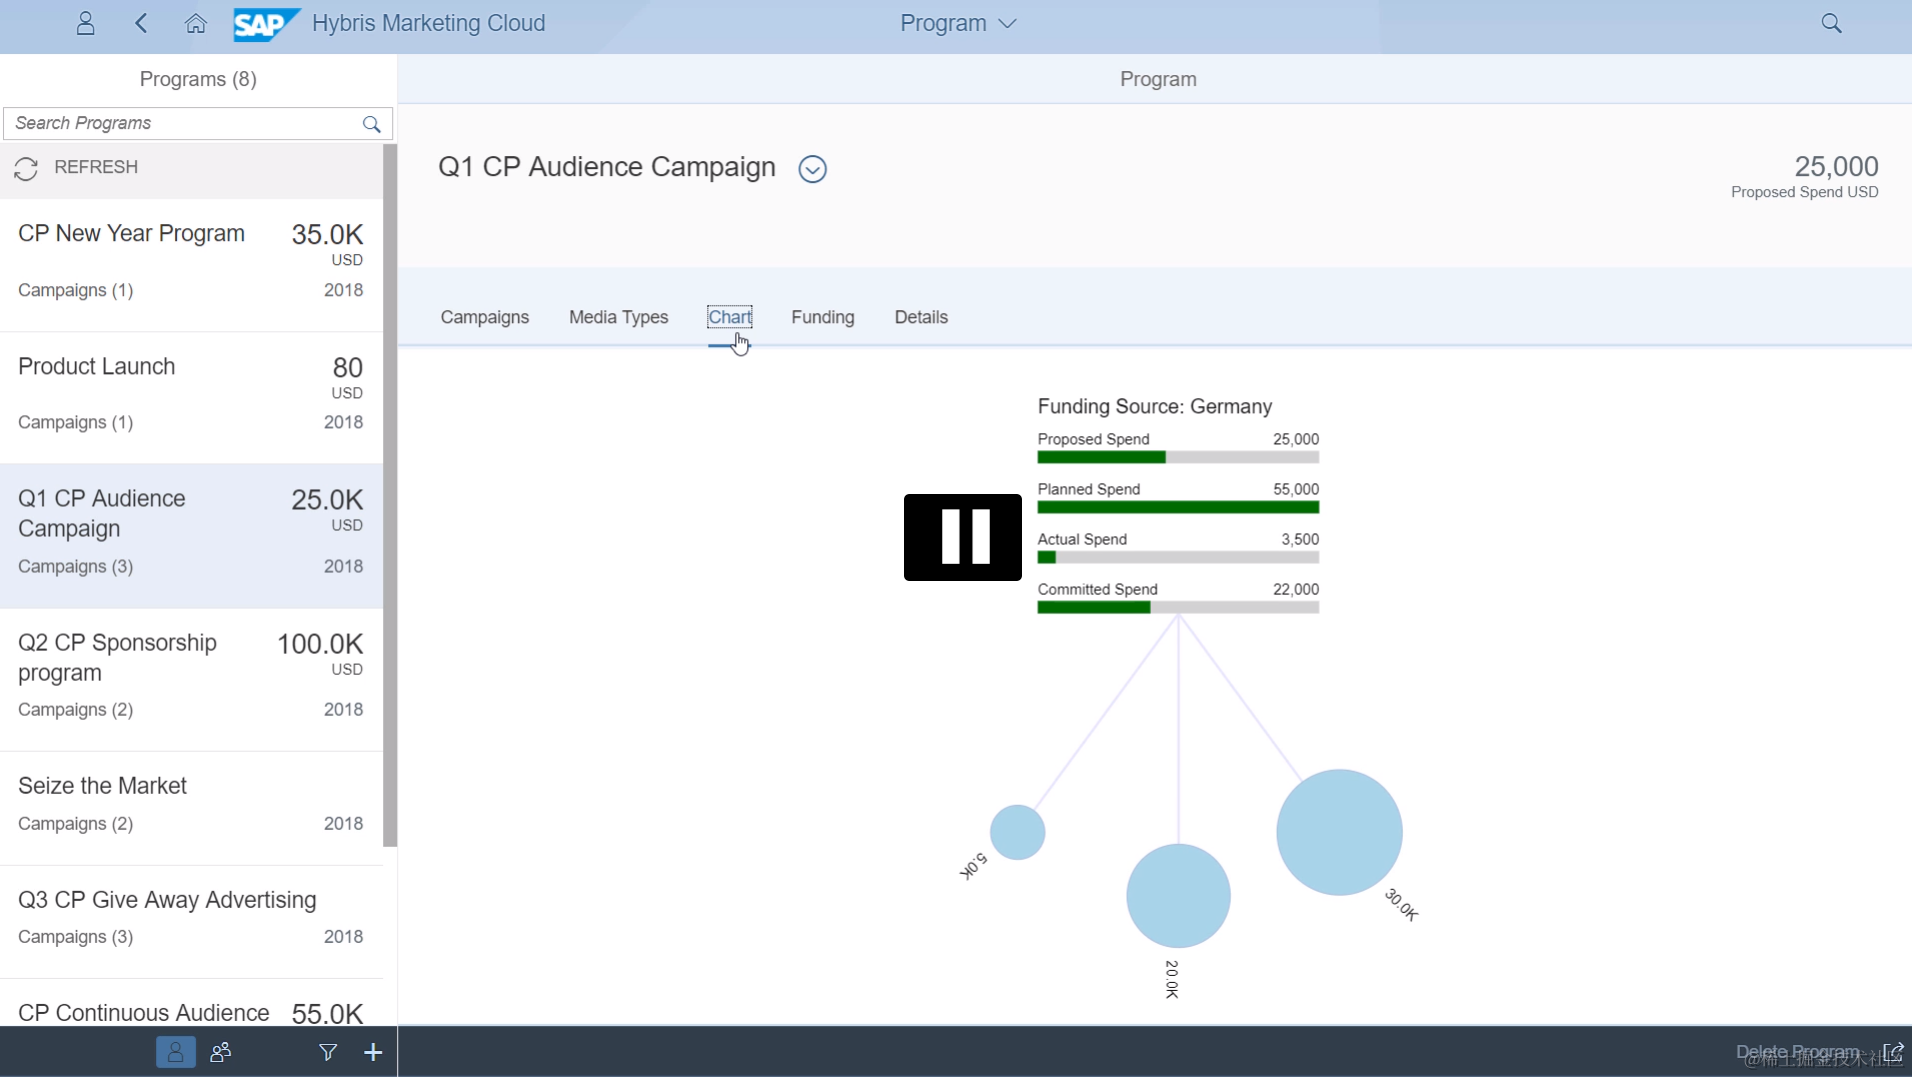
Task: Select the My Programs person icon in footer
Action: (x=175, y=1052)
